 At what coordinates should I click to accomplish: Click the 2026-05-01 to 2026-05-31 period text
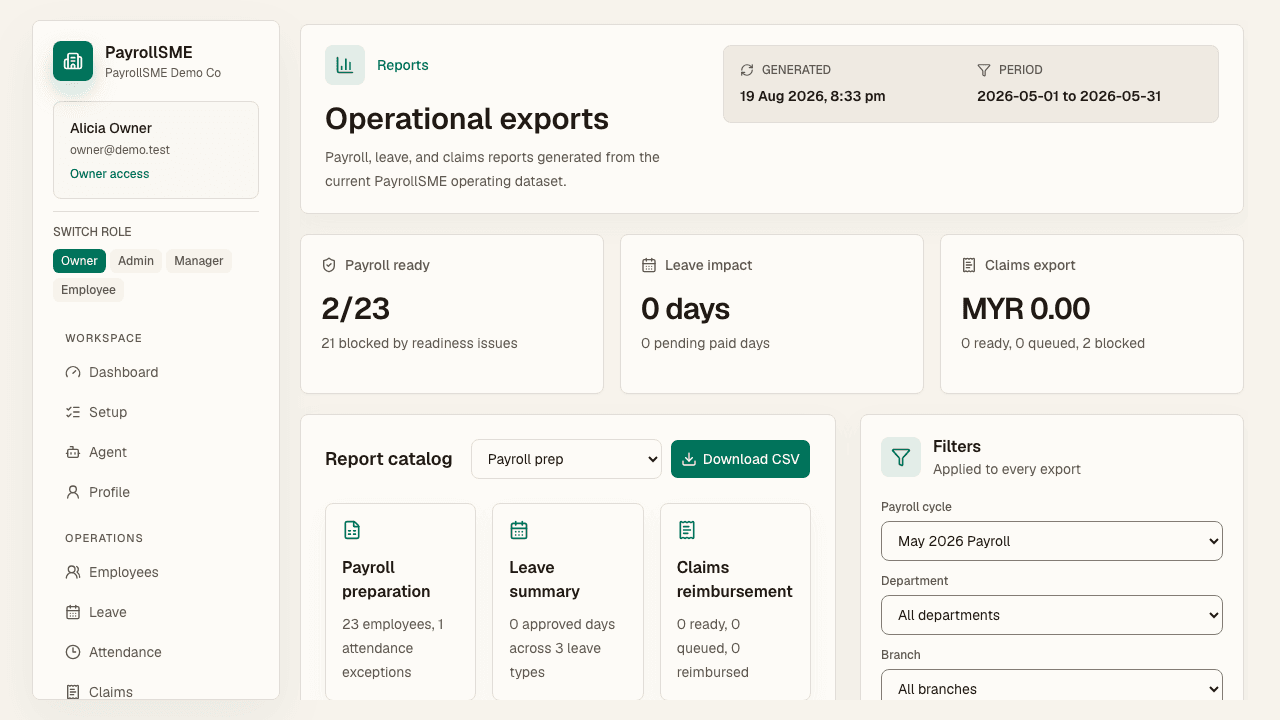[x=1069, y=96]
